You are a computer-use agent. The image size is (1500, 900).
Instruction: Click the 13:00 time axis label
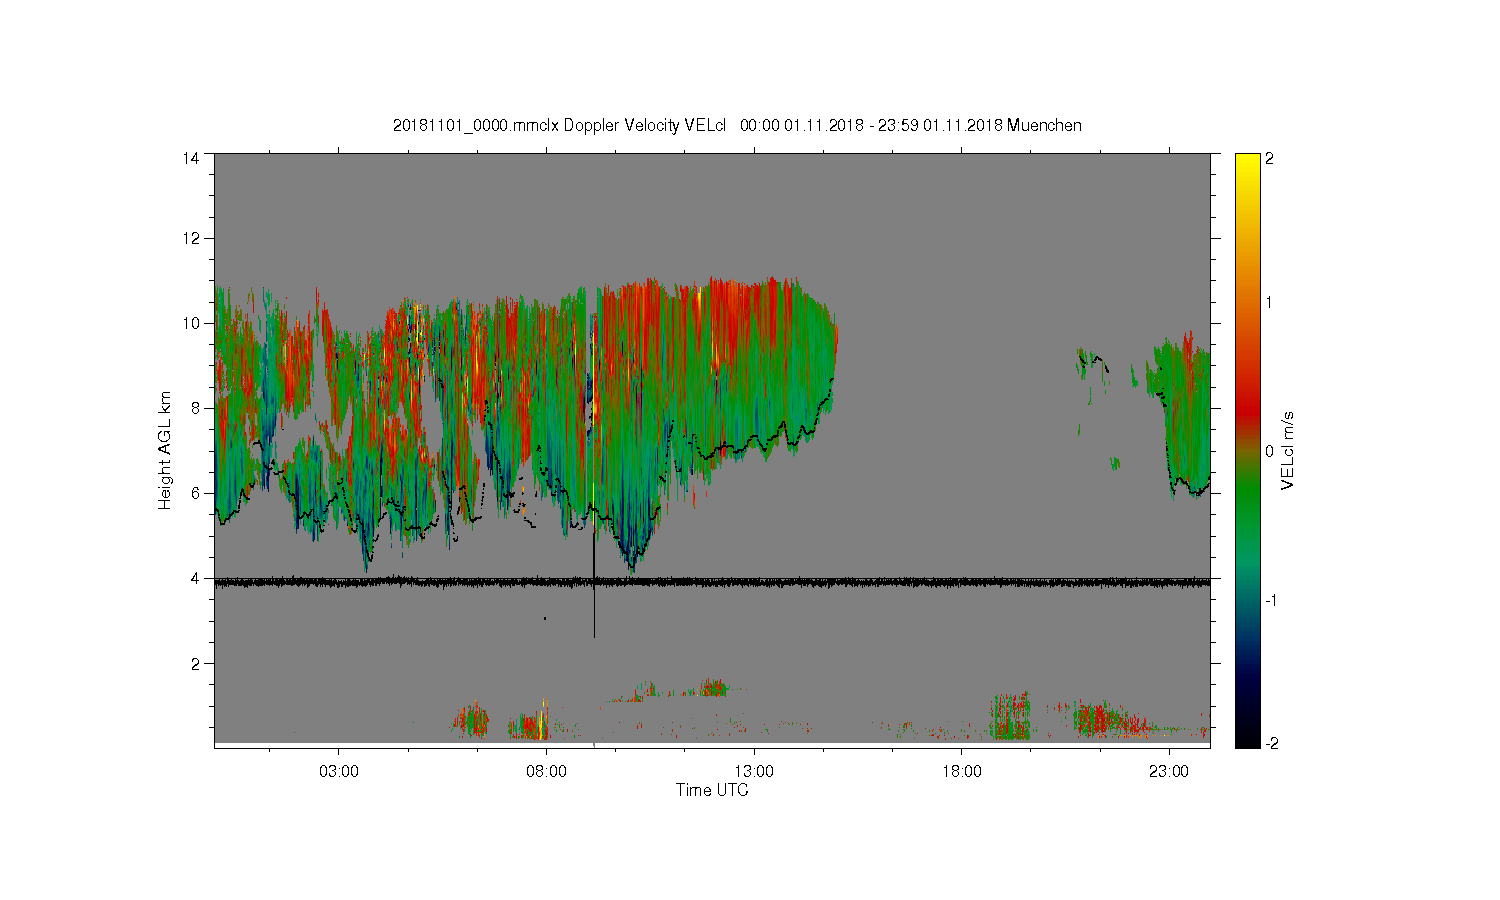[x=754, y=771]
